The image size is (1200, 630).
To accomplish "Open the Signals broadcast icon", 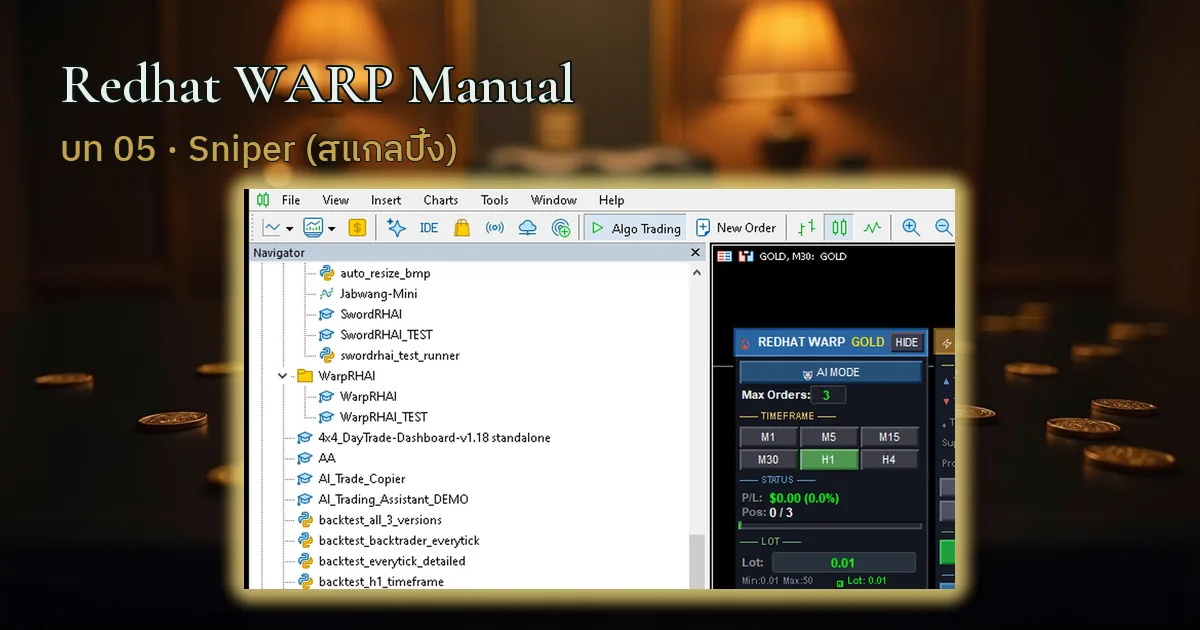I will (x=495, y=228).
